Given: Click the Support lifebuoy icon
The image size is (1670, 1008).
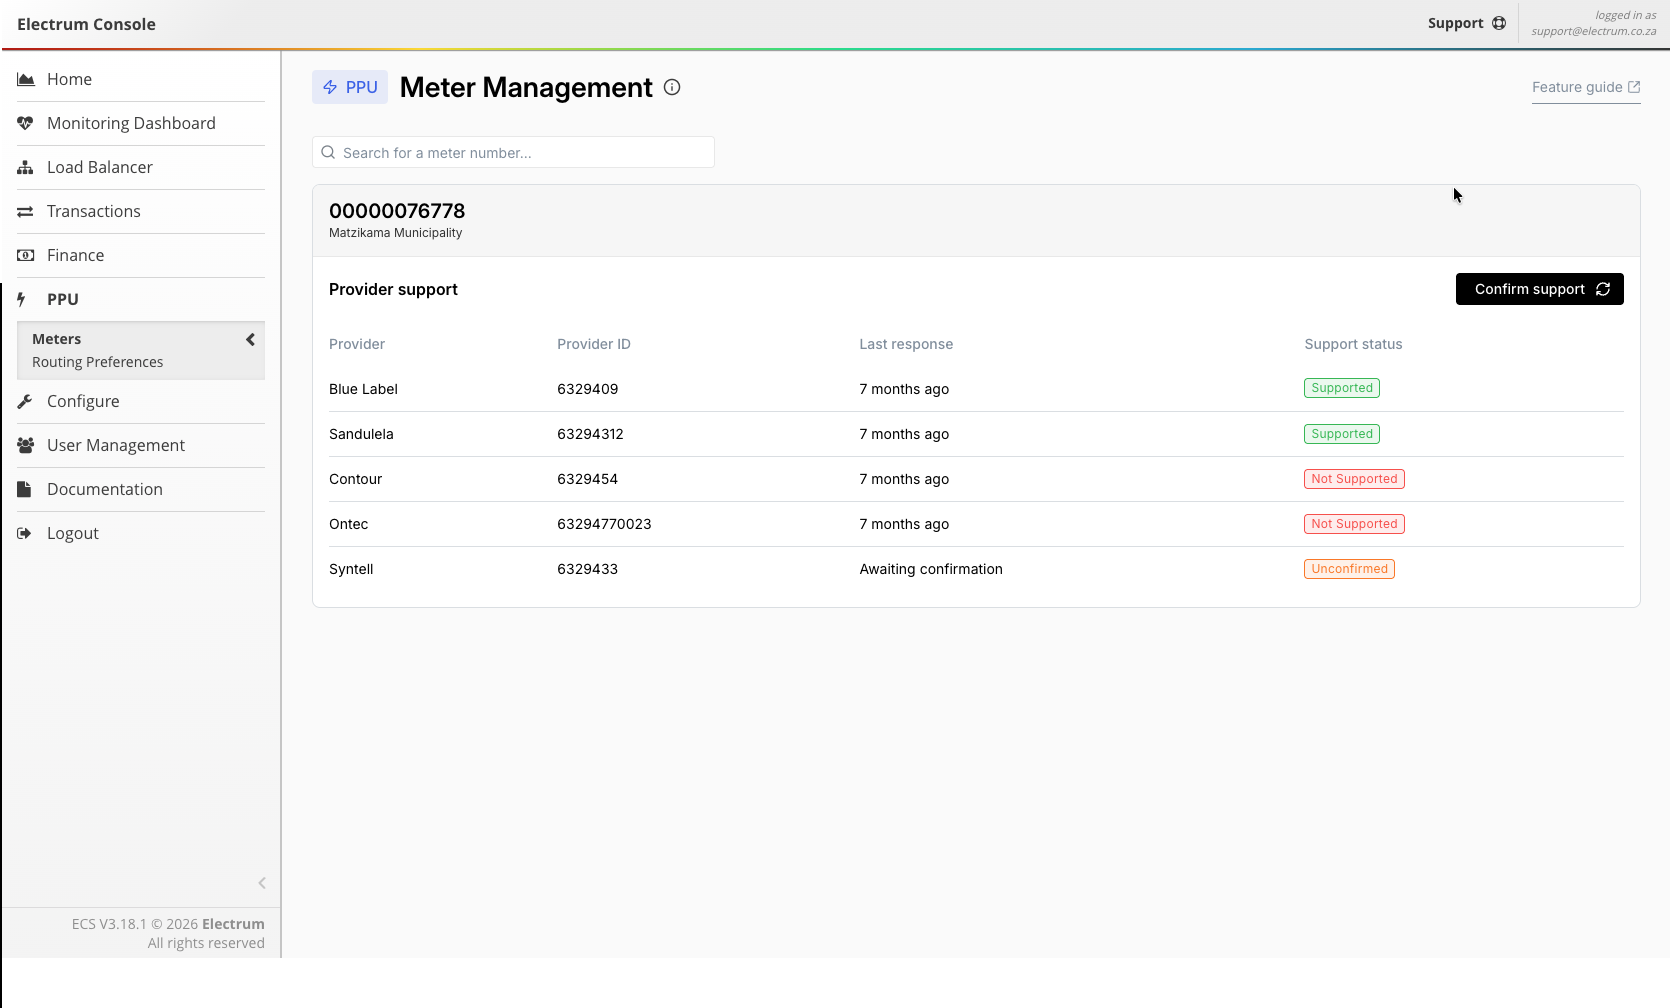Looking at the screenshot, I should click(x=1499, y=23).
